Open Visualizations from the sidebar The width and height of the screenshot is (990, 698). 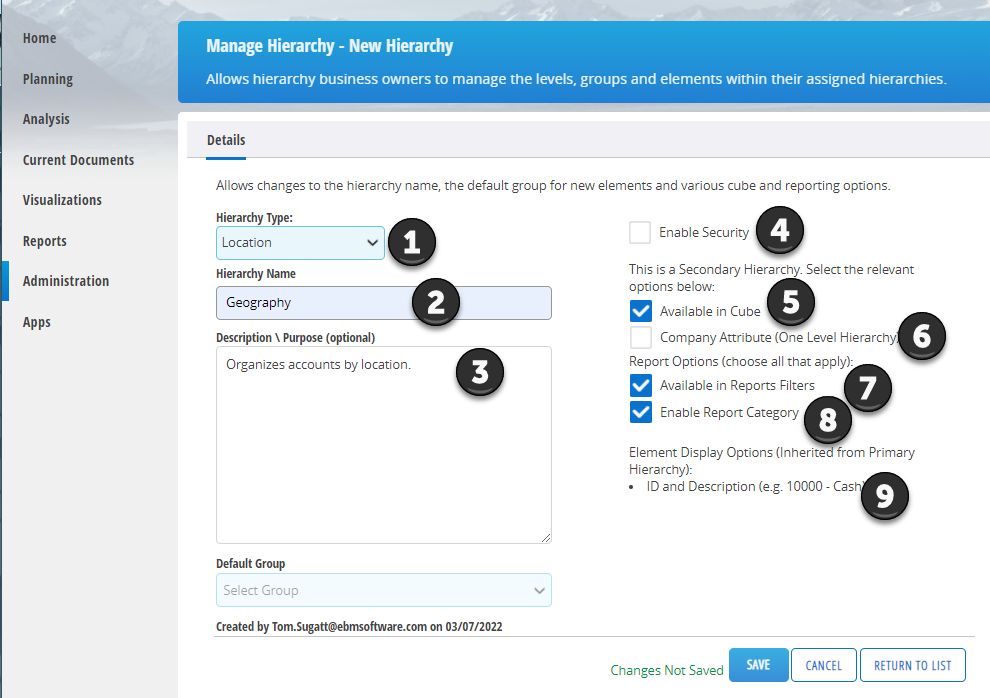point(62,200)
